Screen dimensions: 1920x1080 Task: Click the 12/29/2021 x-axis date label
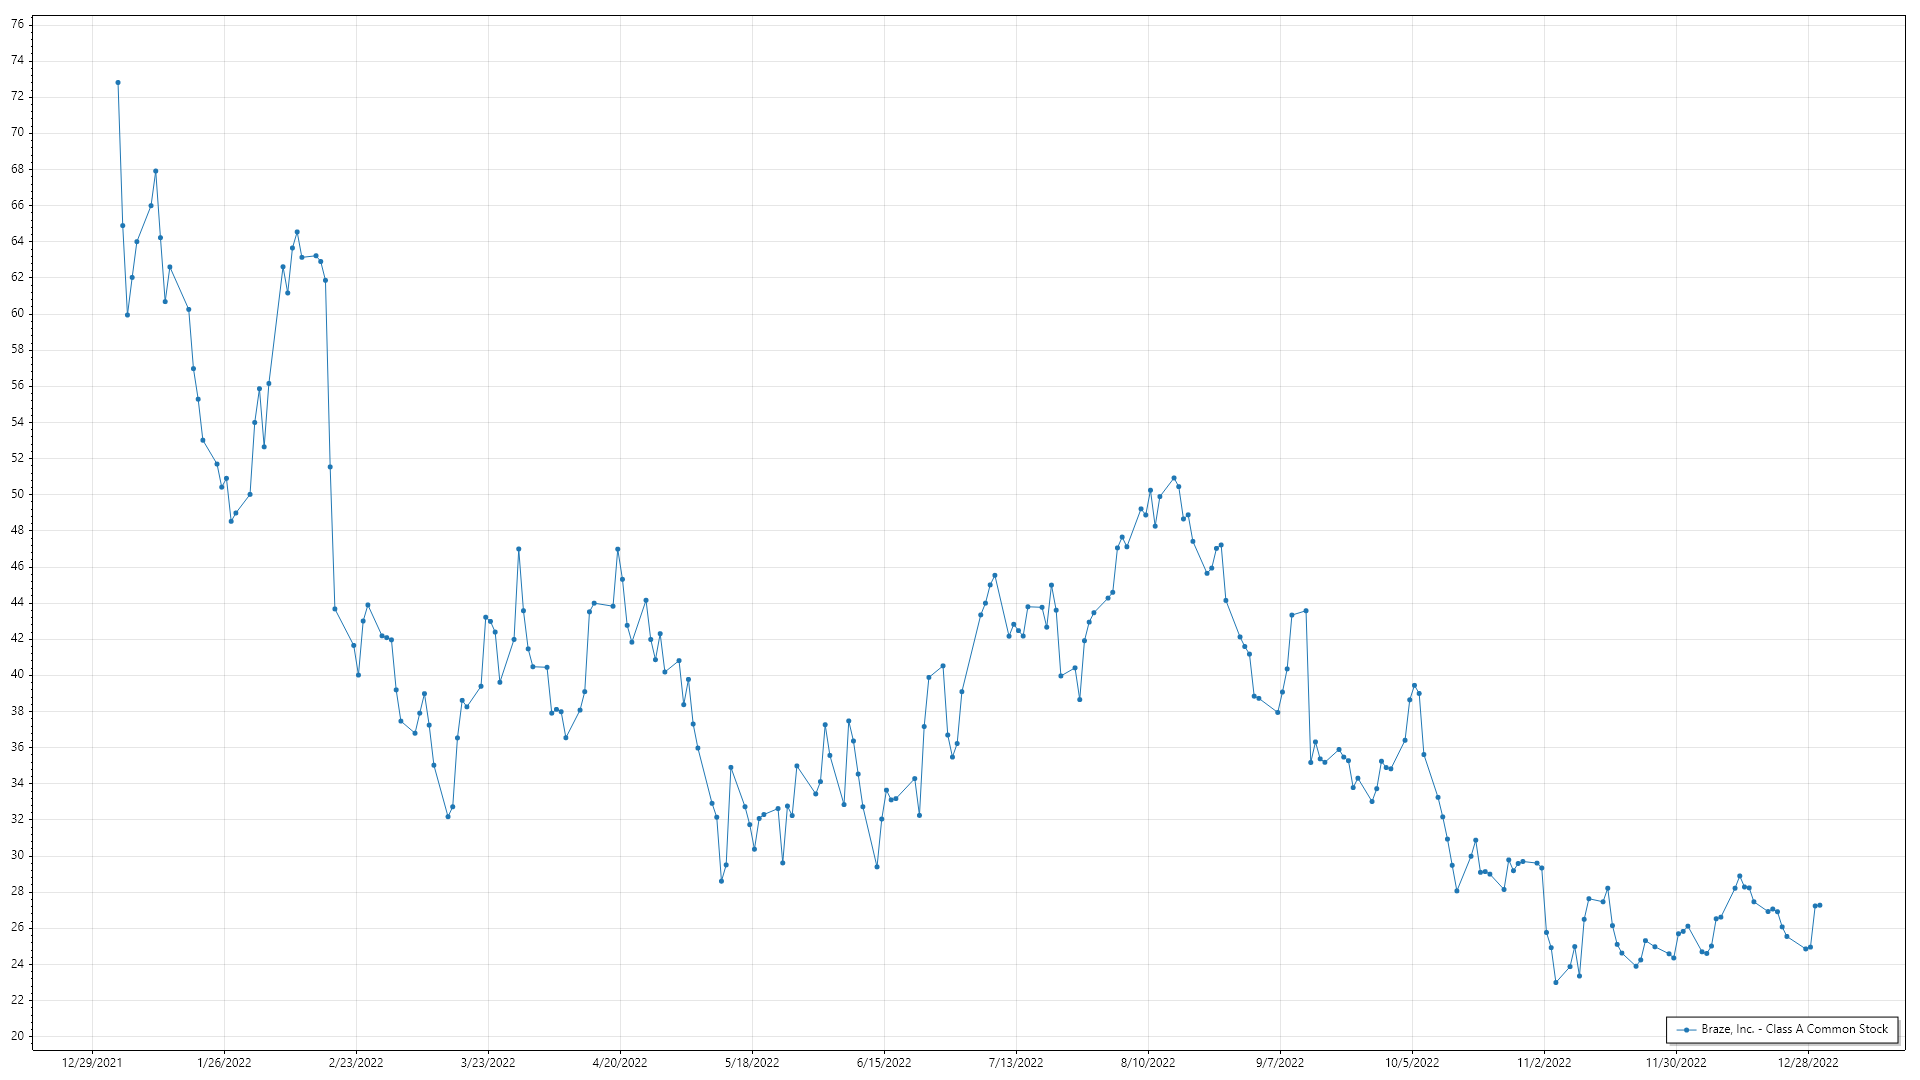(92, 1063)
